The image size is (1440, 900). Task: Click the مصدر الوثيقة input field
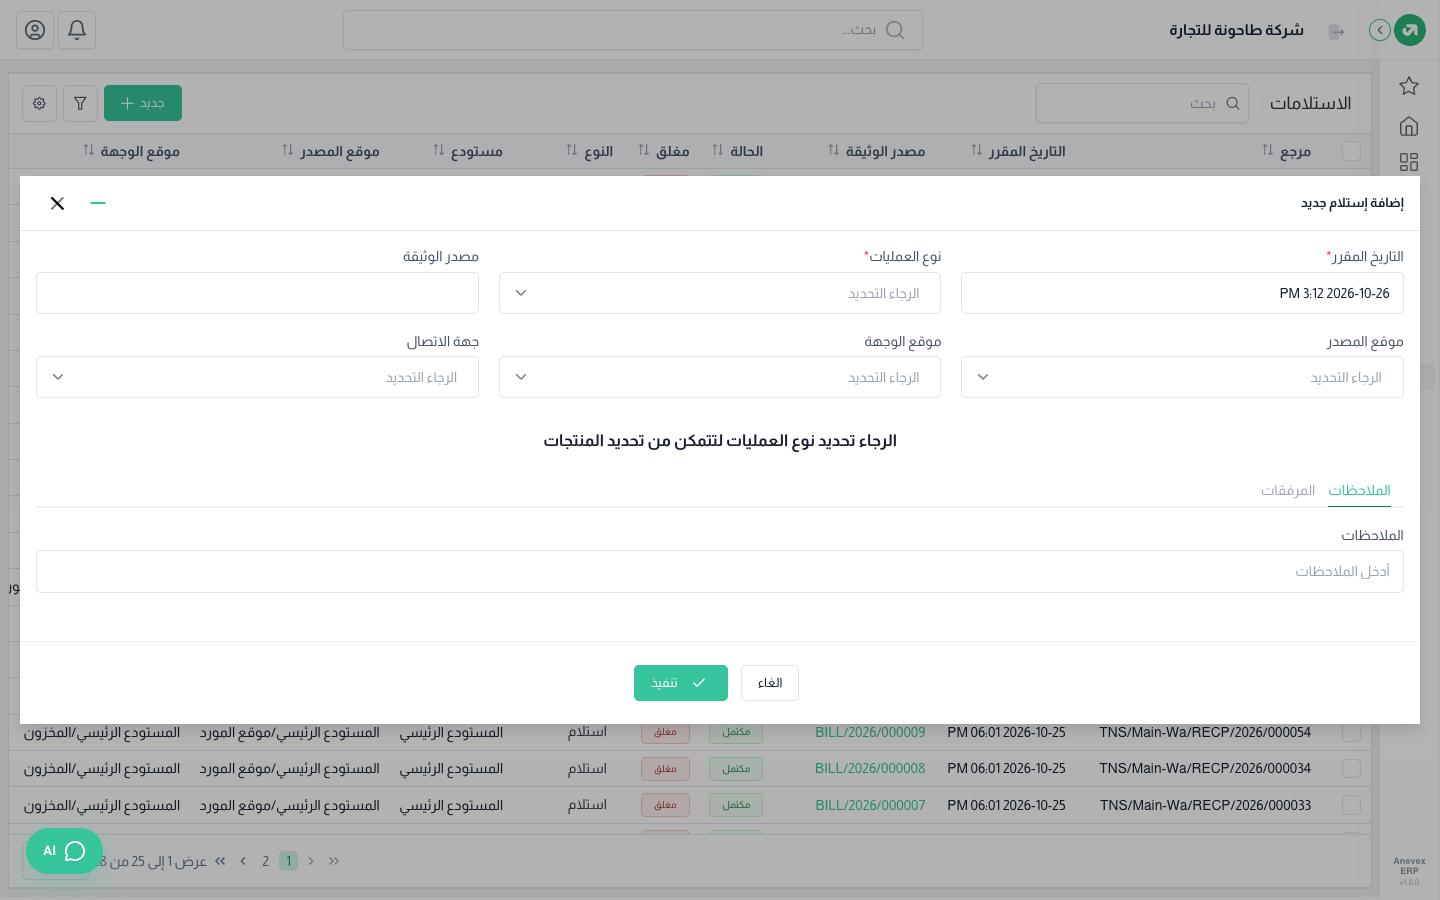(257, 293)
